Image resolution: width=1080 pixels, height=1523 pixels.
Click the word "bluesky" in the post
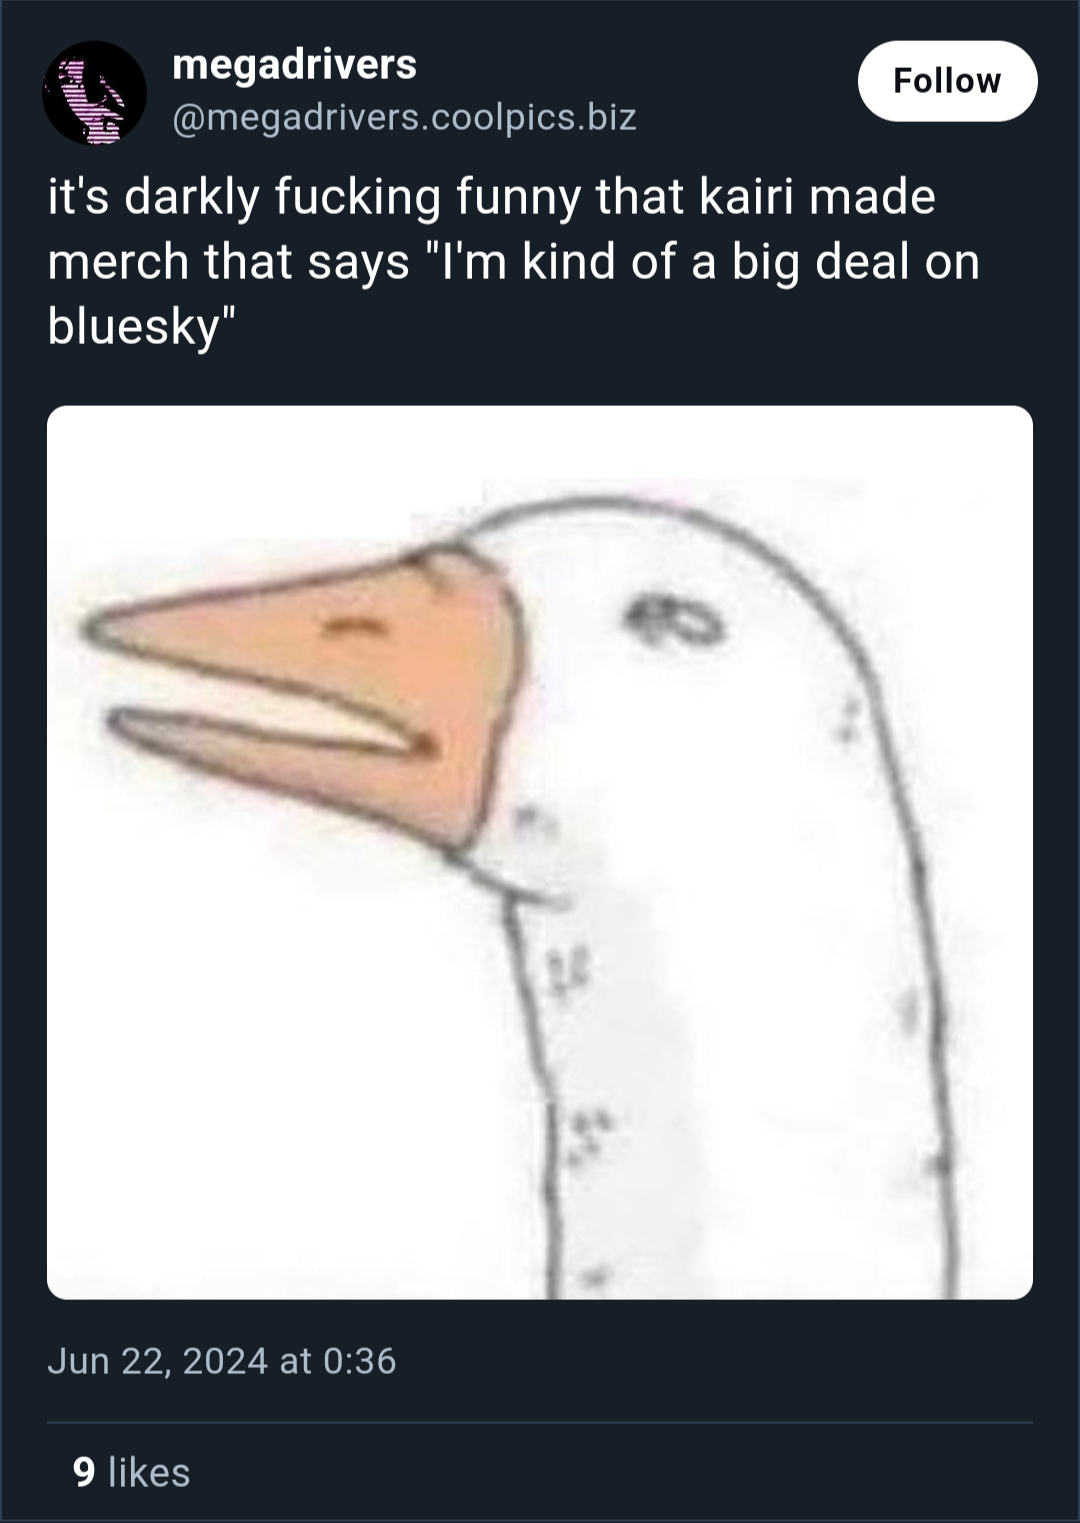[134, 326]
